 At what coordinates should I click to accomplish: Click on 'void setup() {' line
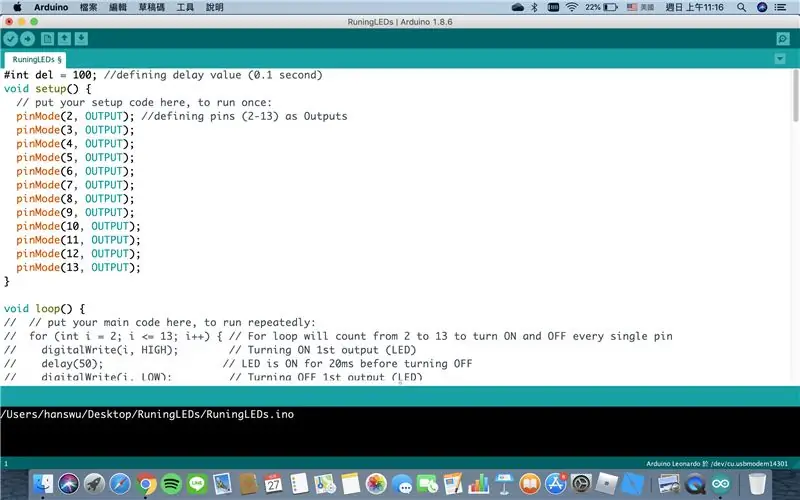47,89
